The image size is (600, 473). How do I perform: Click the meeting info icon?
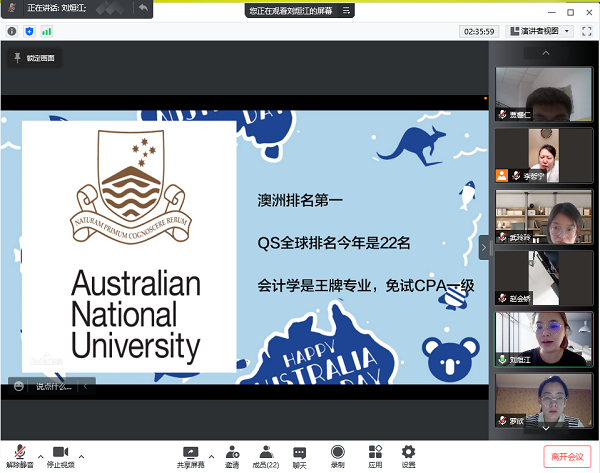[13, 31]
